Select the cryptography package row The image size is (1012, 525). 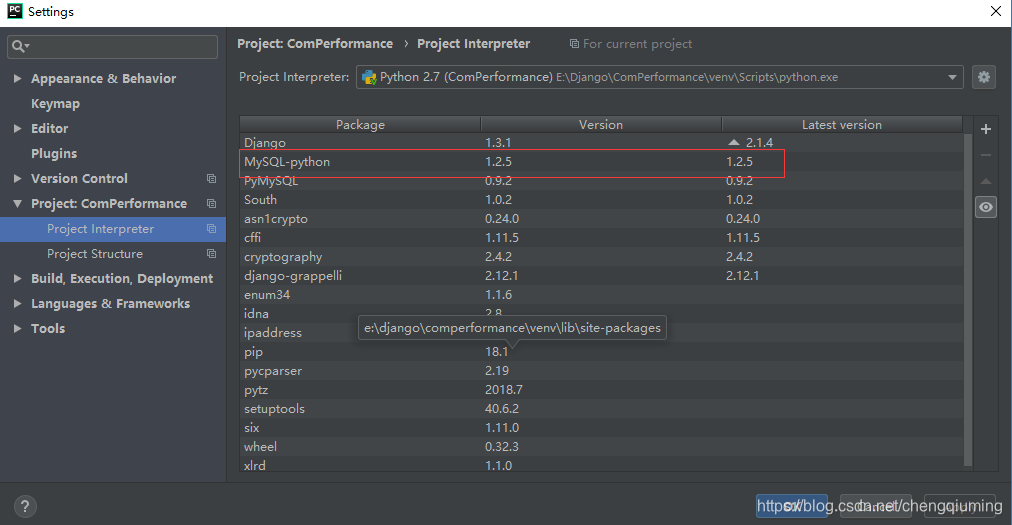pyautogui.click(x=602, y=256)
